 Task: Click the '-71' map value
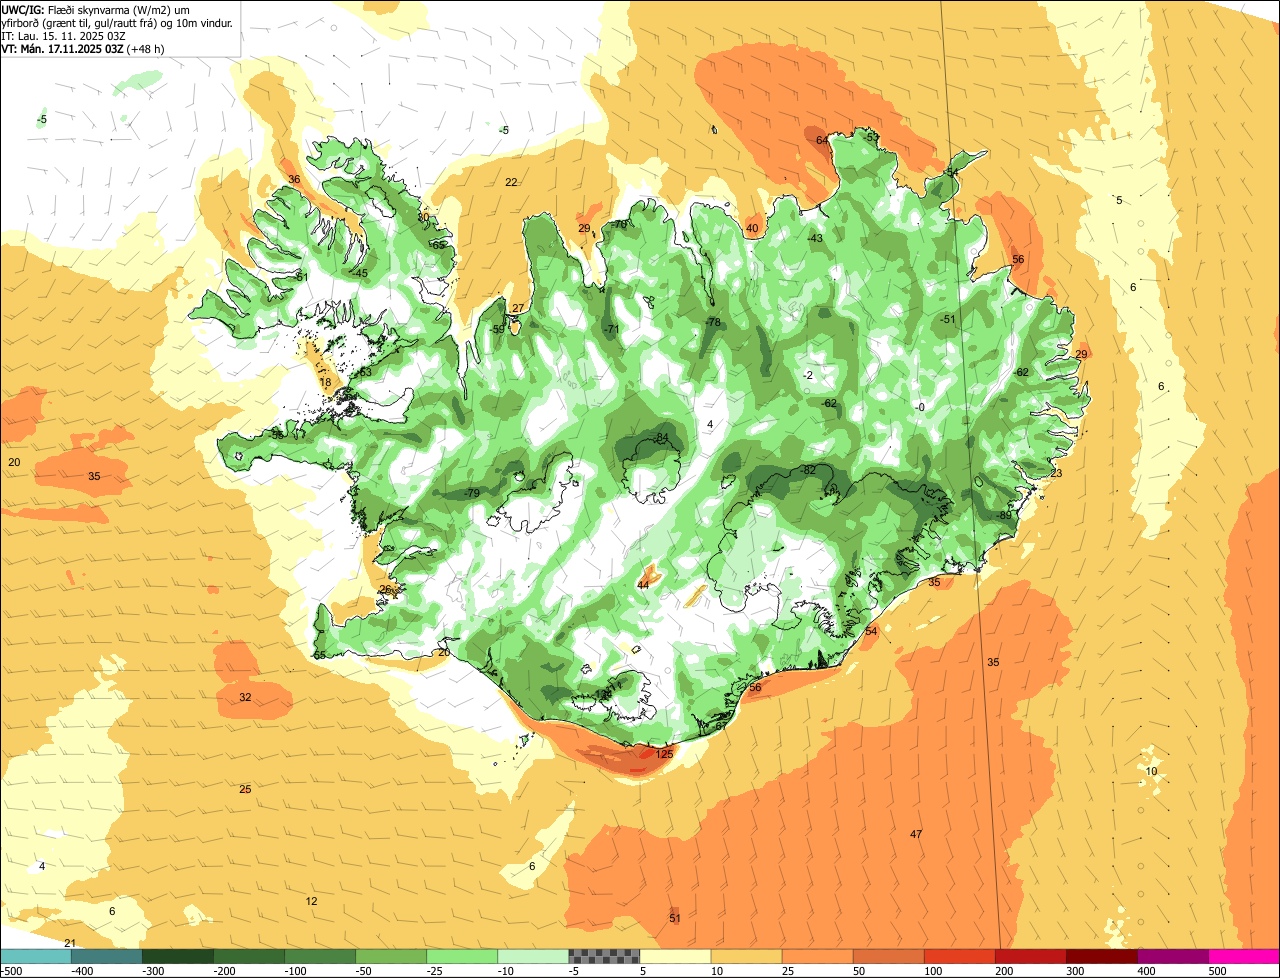click(x=611, y=329)
